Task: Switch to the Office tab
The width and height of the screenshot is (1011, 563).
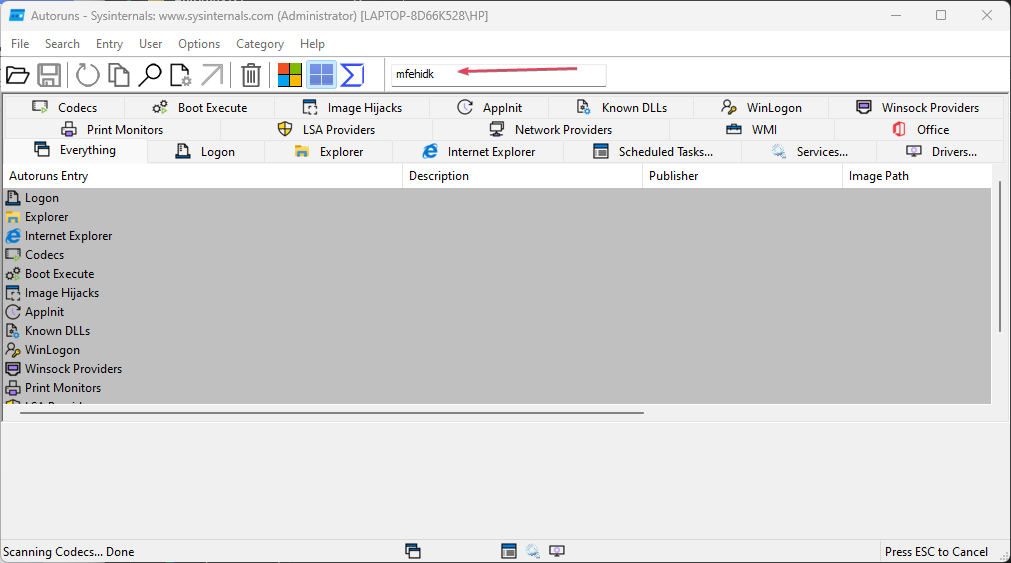Action: [x=920, y=130]
